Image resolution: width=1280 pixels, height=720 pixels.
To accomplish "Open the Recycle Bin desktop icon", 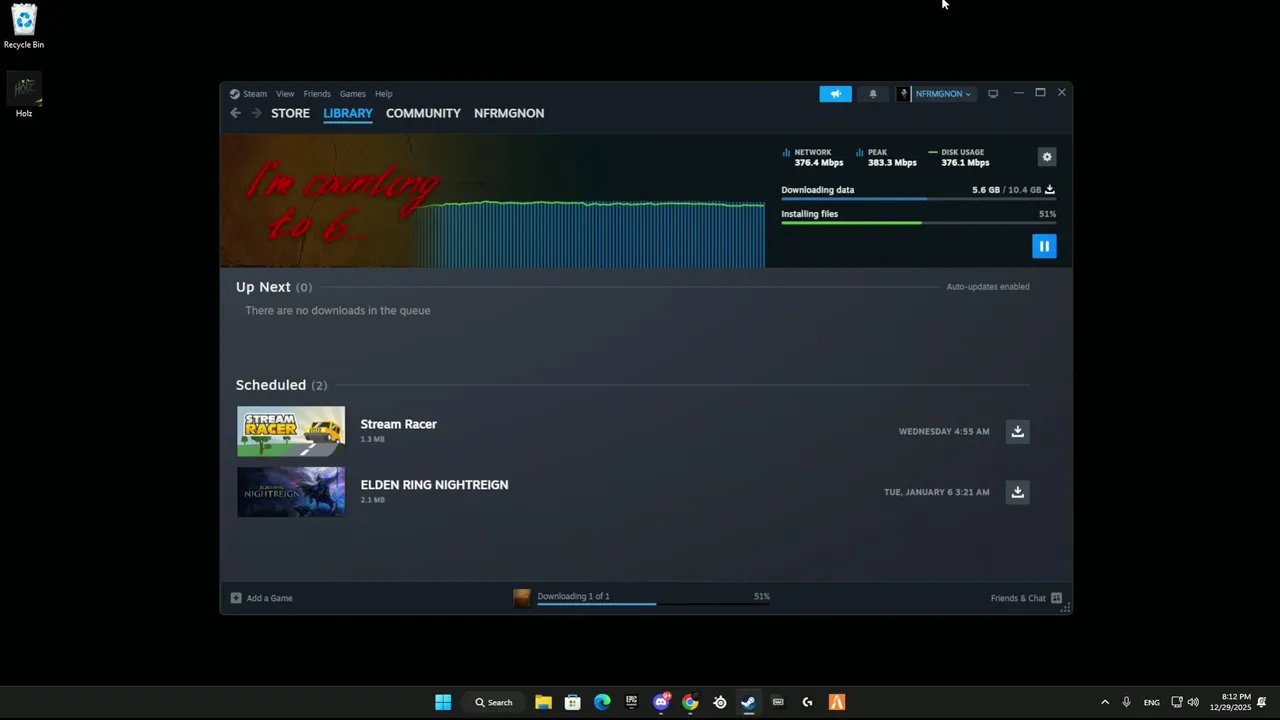I will click(x=24, y=27).
